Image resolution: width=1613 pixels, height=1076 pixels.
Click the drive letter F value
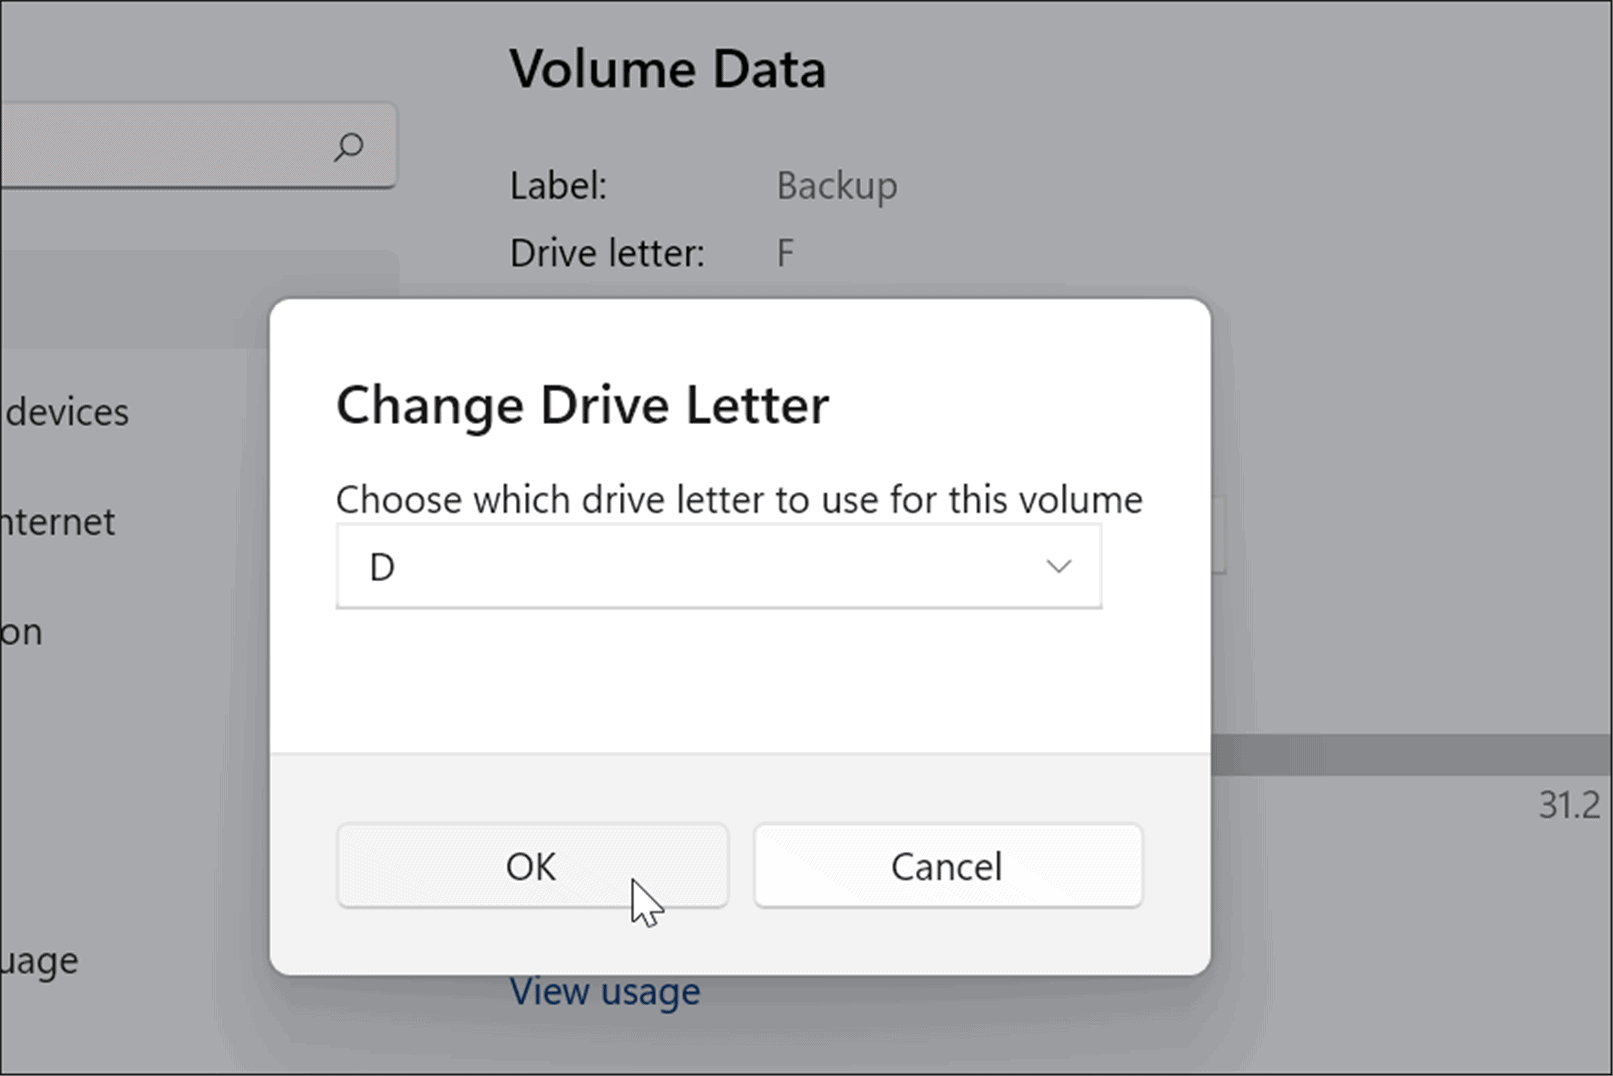(x=784, y=252)
